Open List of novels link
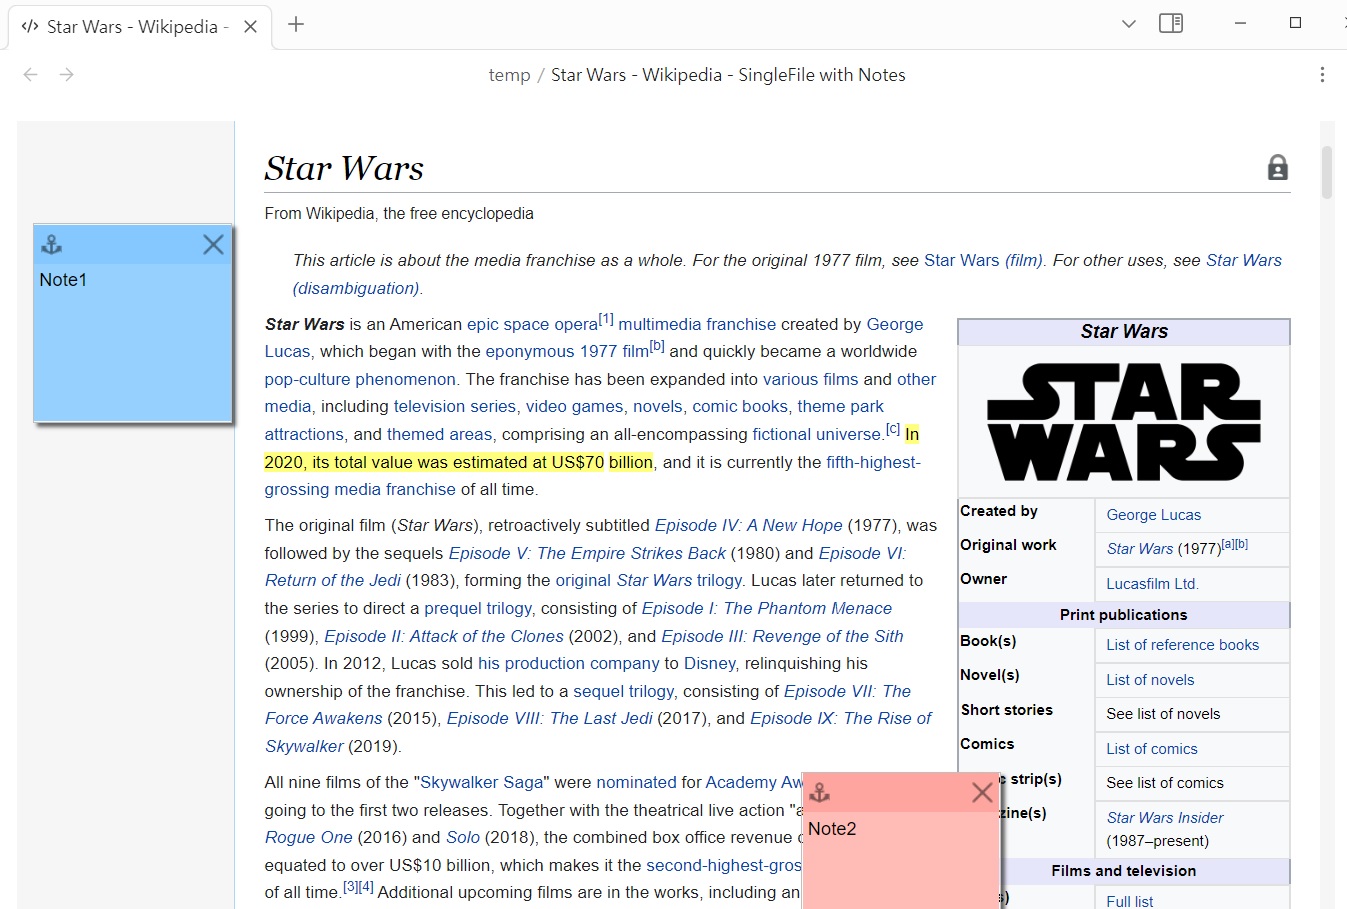The image size is (1347, 909). click(1150, 680)
